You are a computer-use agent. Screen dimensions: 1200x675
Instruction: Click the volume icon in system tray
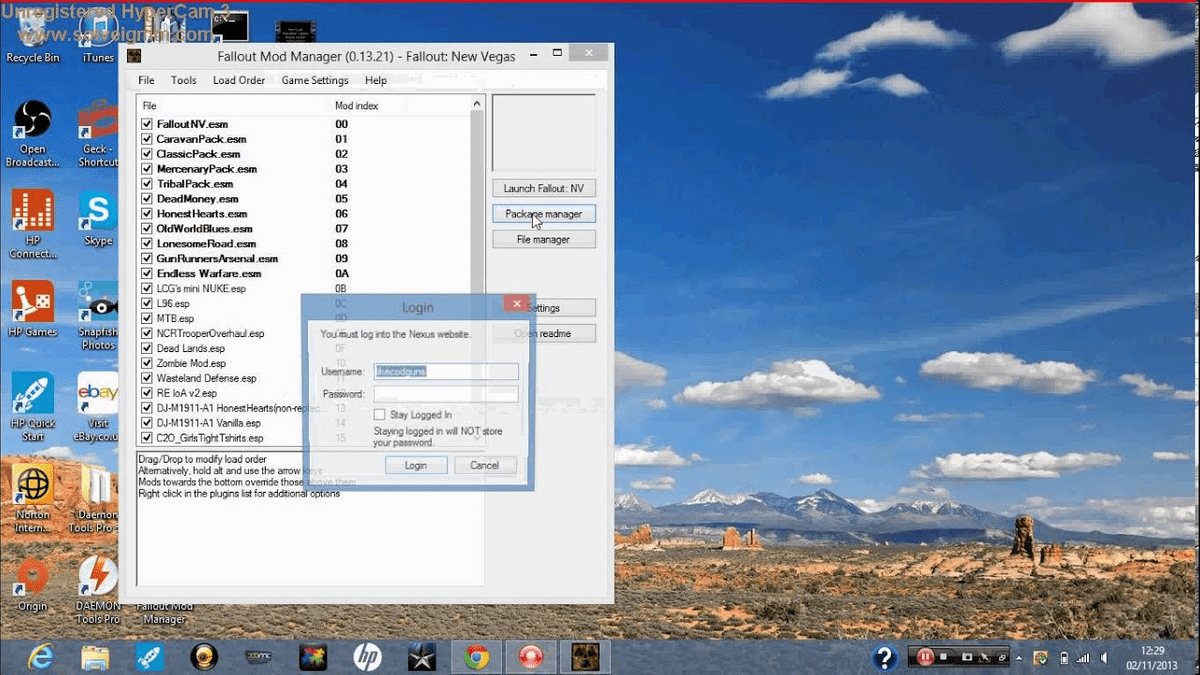pos(1105,658)
